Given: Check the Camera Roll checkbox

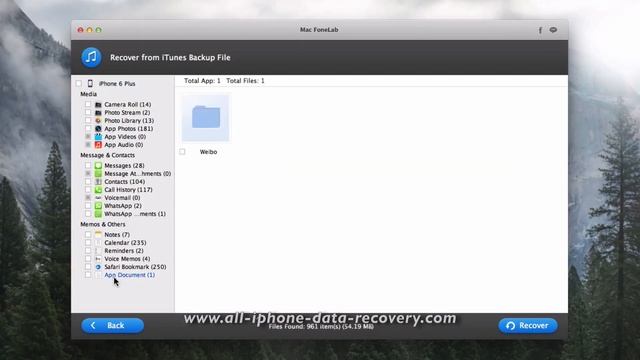Looking at the screenshot, I should point(88,104).
